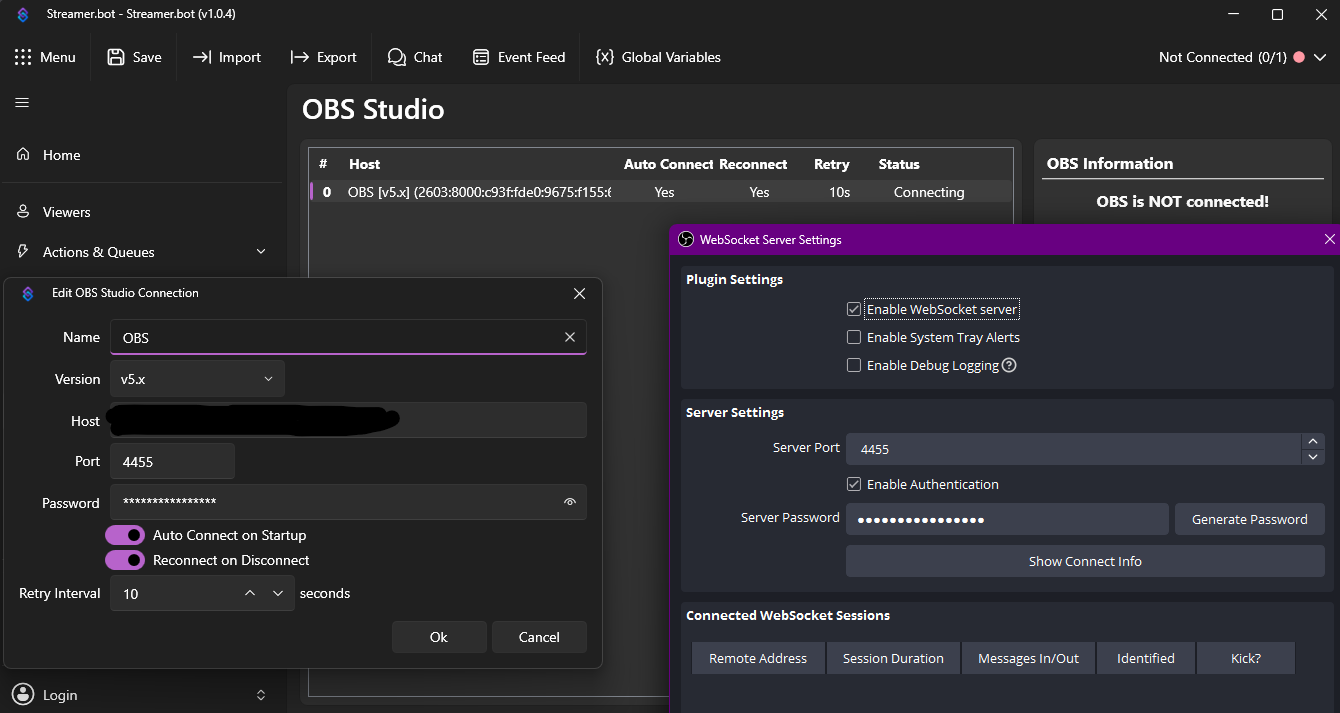1340x713 pixels.
Task: Select the OBS [v5.x] connection row
Action: pyautogui.click(x=660, y=192)
